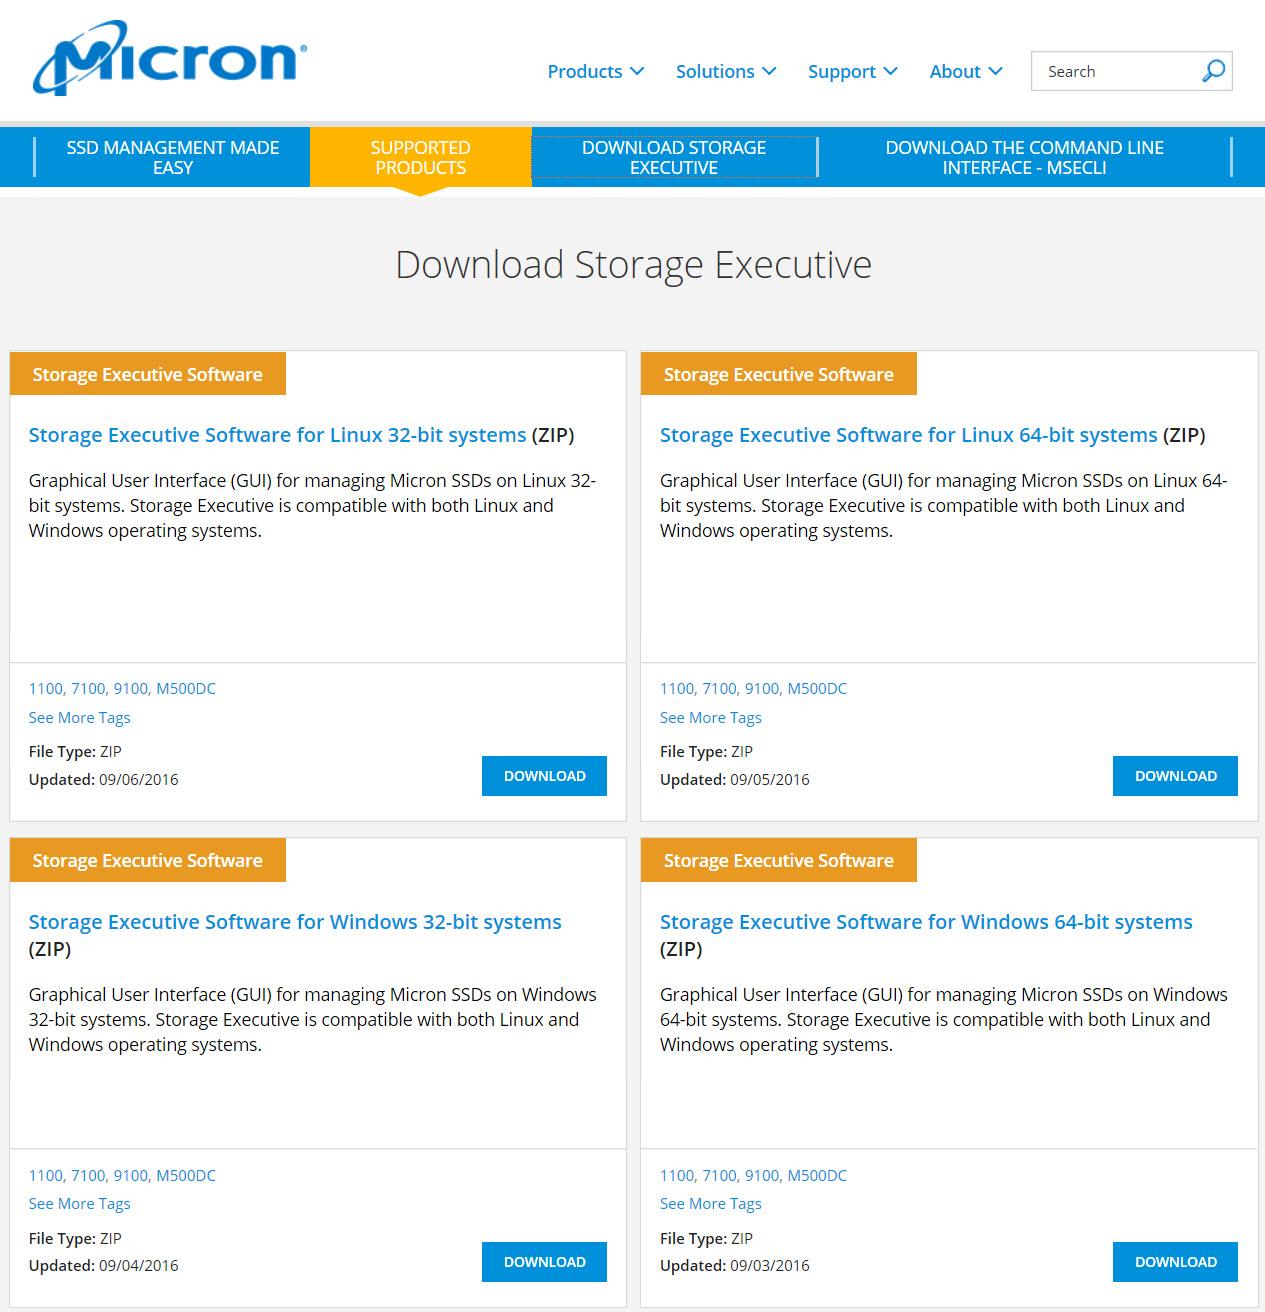Click the 9100 tag in Linux 32-bit card

tap(130, 689)
